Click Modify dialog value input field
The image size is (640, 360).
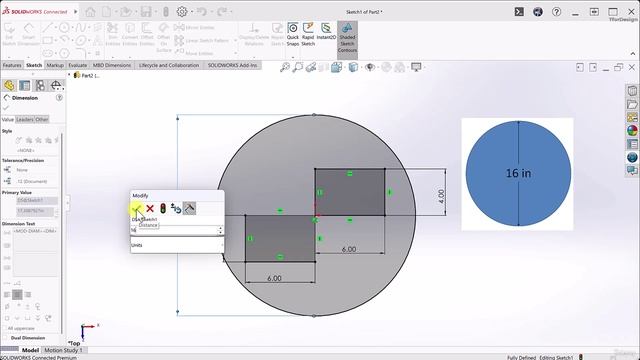[174, 230]
